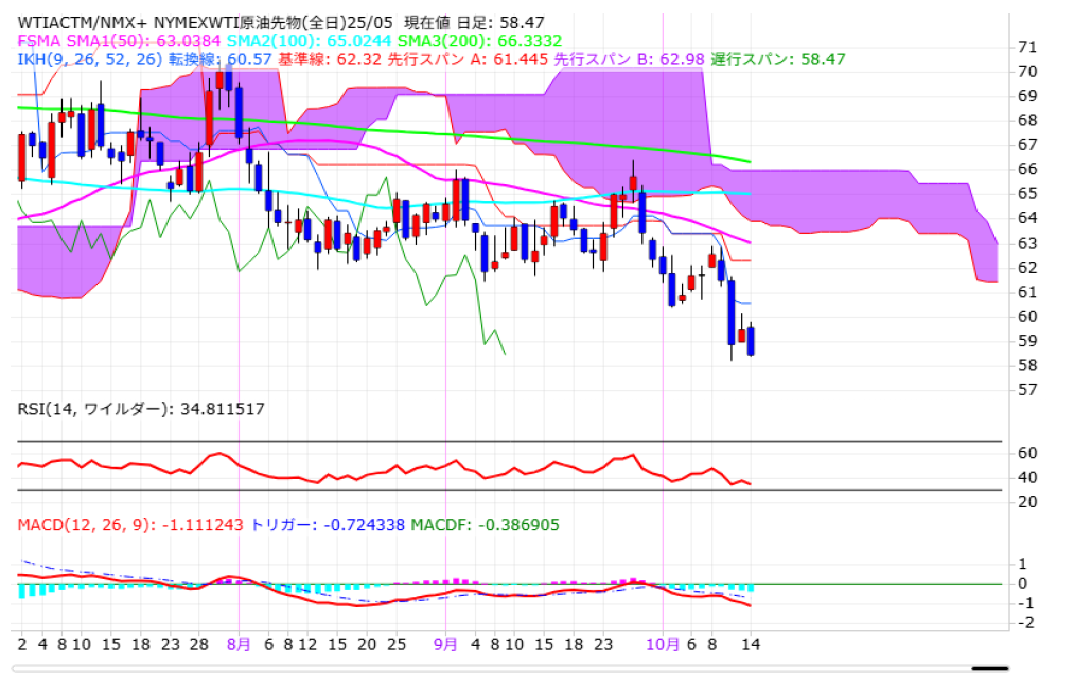Click the 70 price axis label
1076x699 pixels.
click(1026, 71)
